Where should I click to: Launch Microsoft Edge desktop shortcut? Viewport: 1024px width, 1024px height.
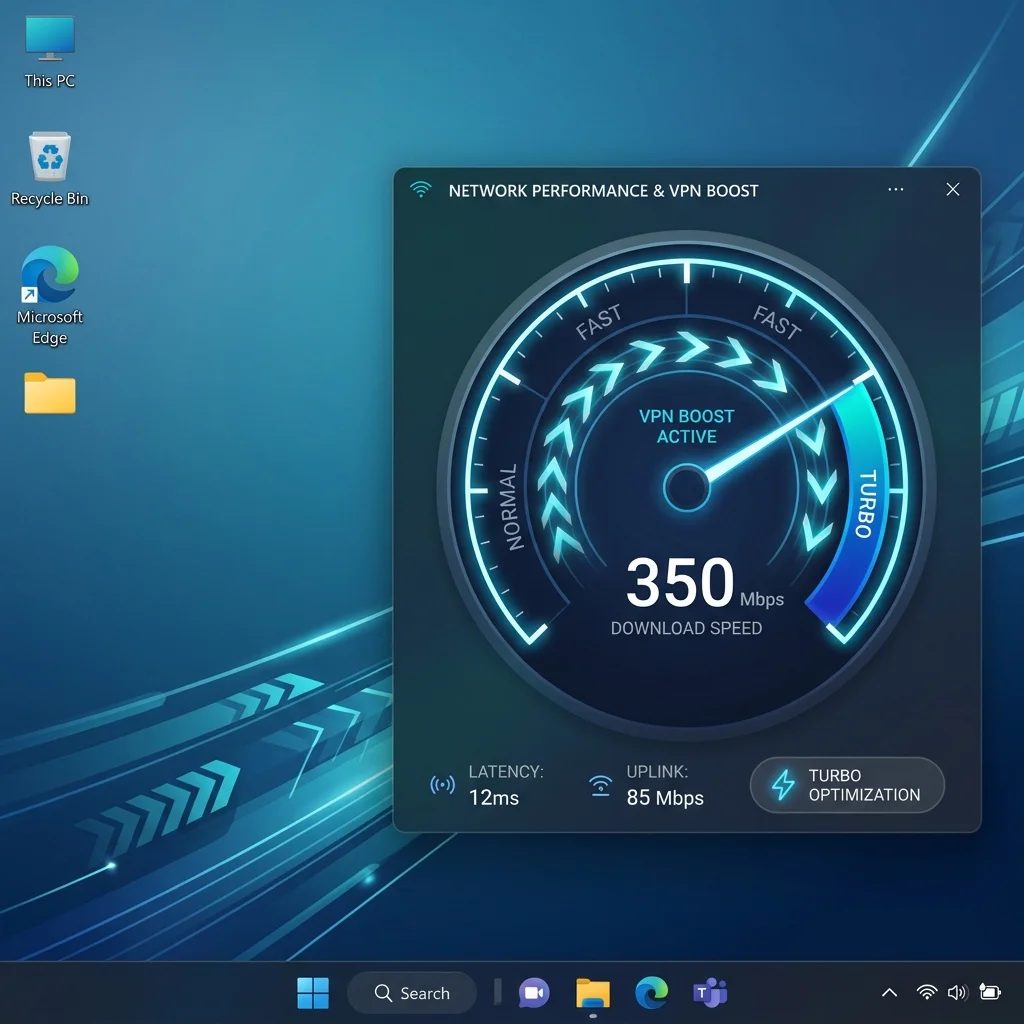point(50,296)
